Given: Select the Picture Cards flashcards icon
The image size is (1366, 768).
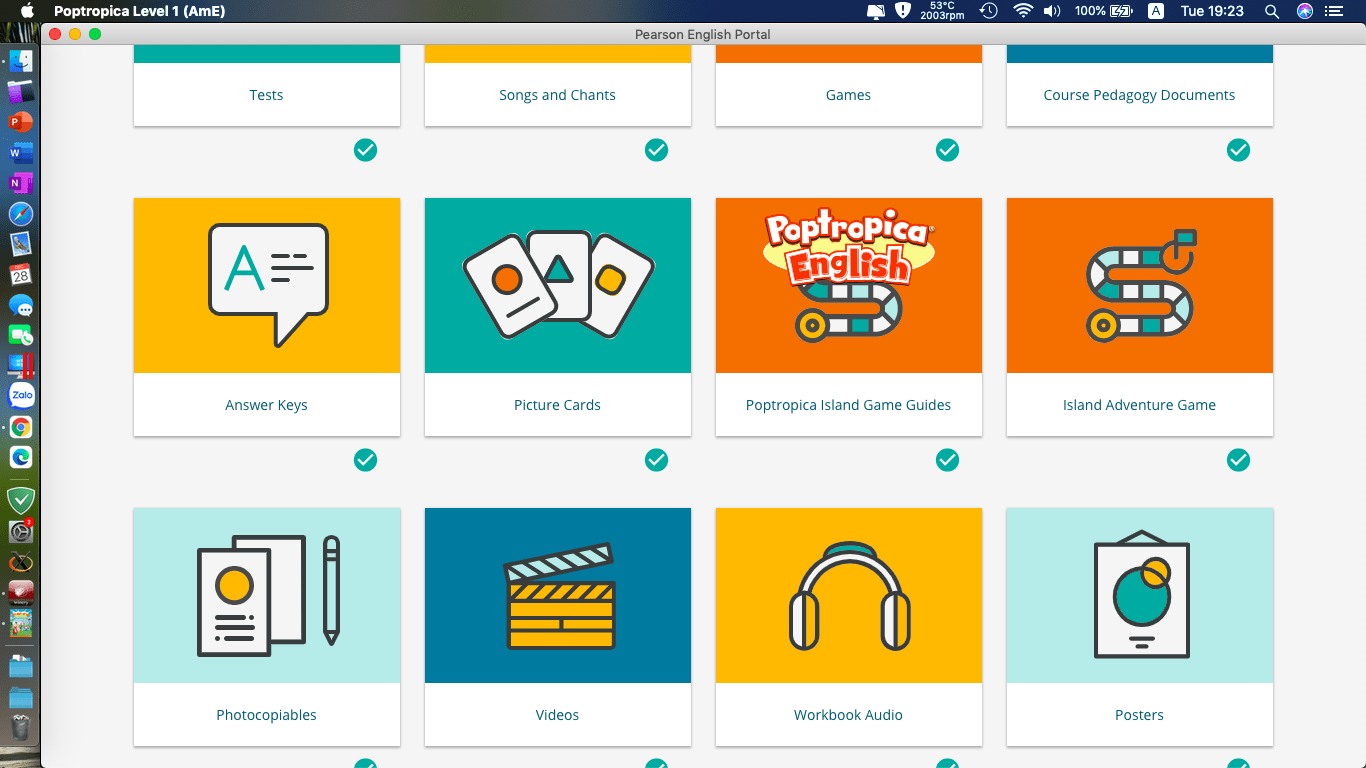Looking at the screenshot, I should pos(557,285).
